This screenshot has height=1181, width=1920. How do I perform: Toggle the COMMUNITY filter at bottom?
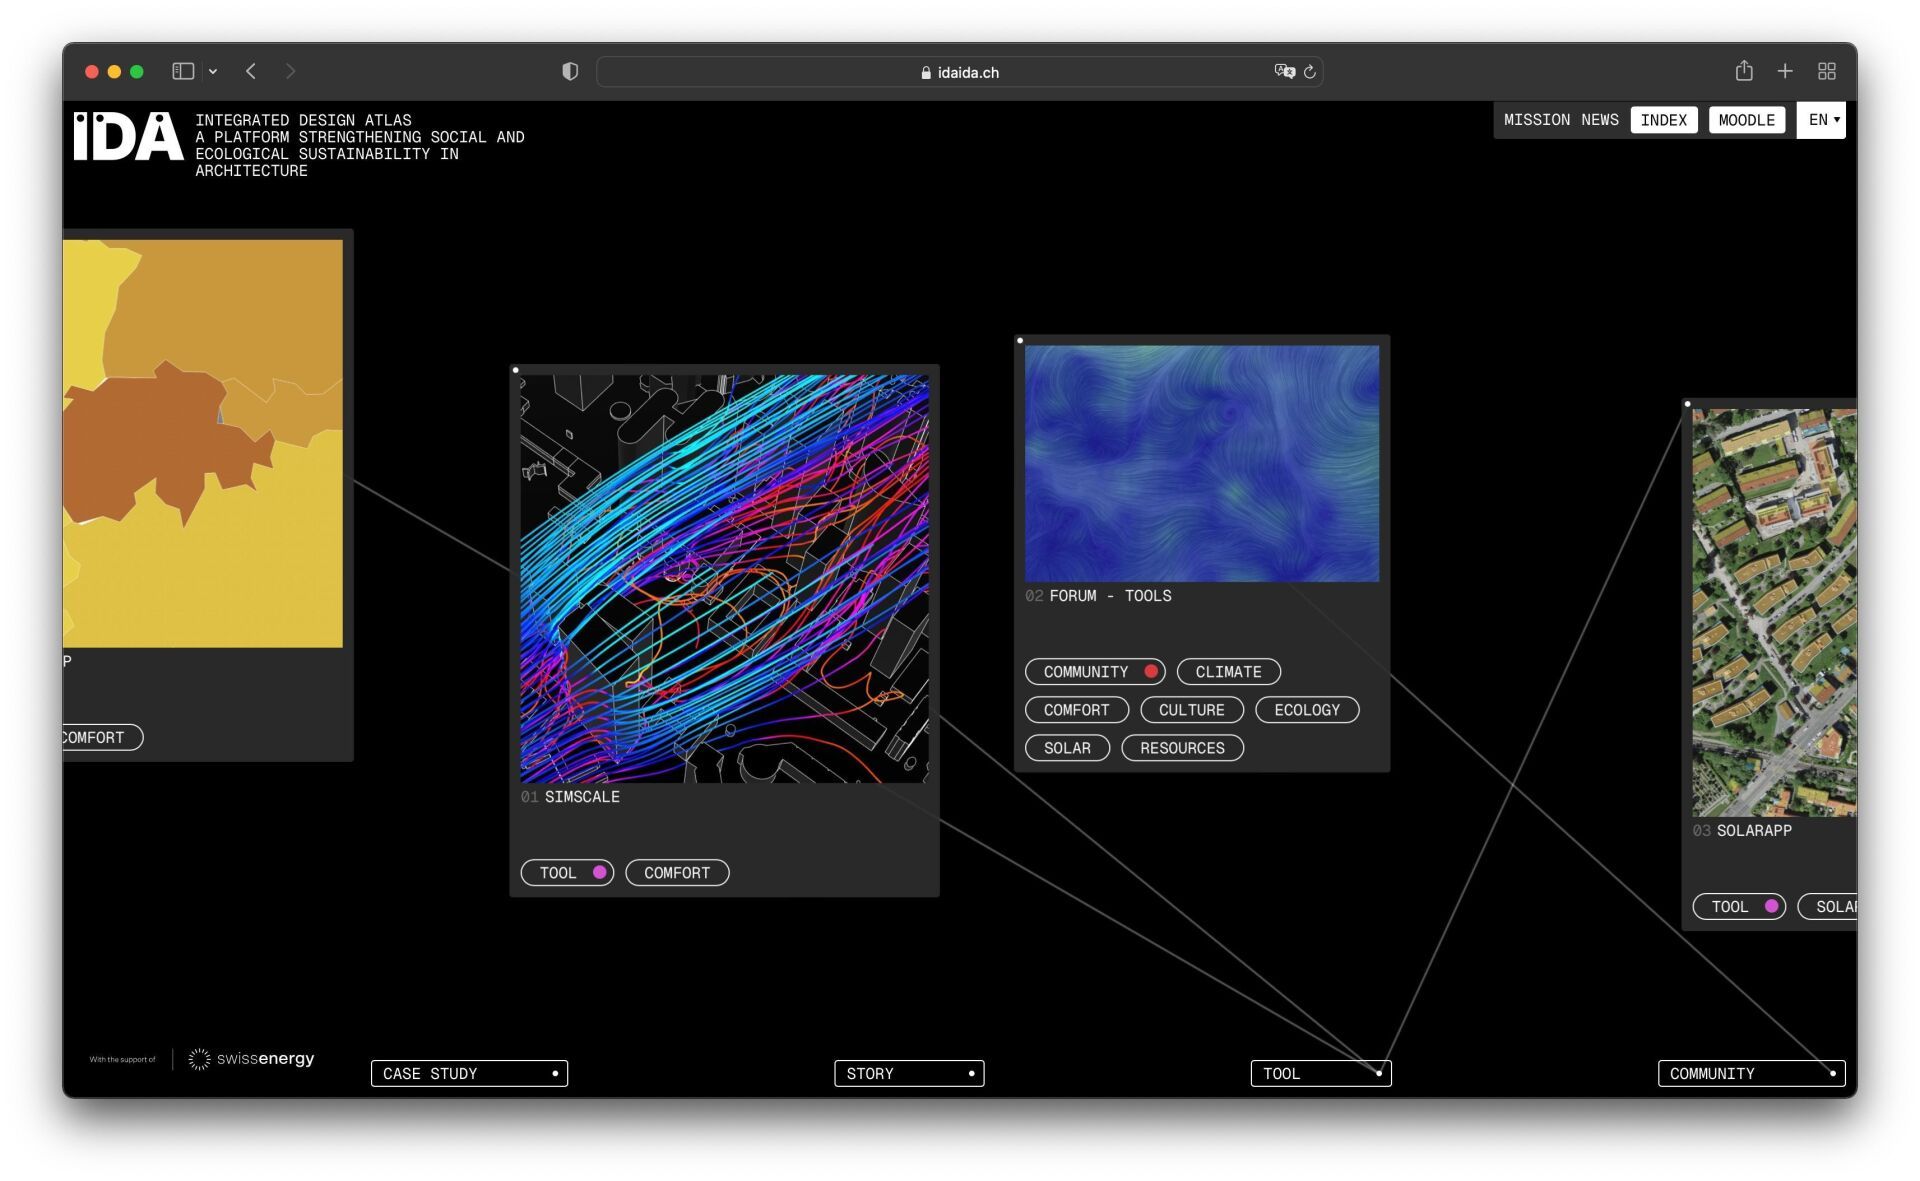click(x=1750, y=1073)
